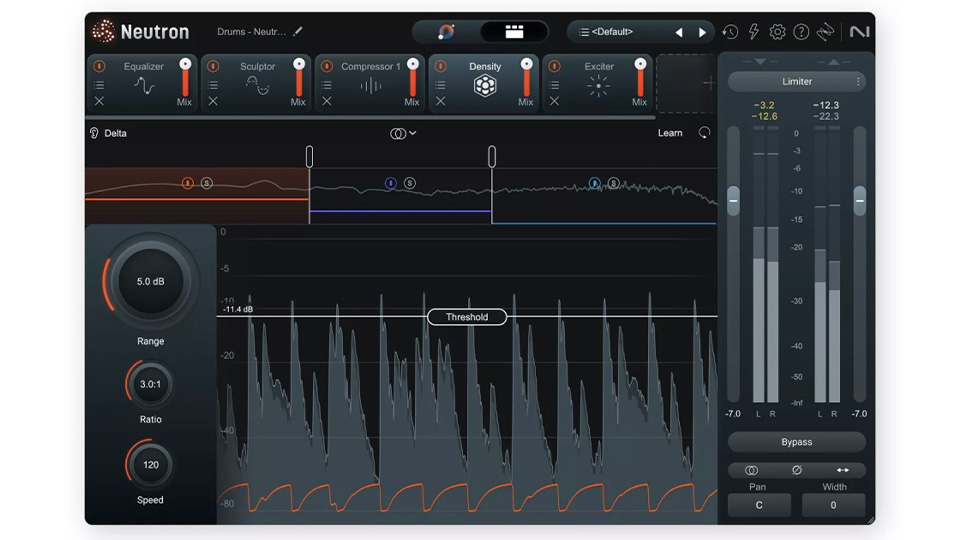Toggle the Equalizer module power button
The width and height of the screenshot is (960, 540).
click(x=99, y=67)
